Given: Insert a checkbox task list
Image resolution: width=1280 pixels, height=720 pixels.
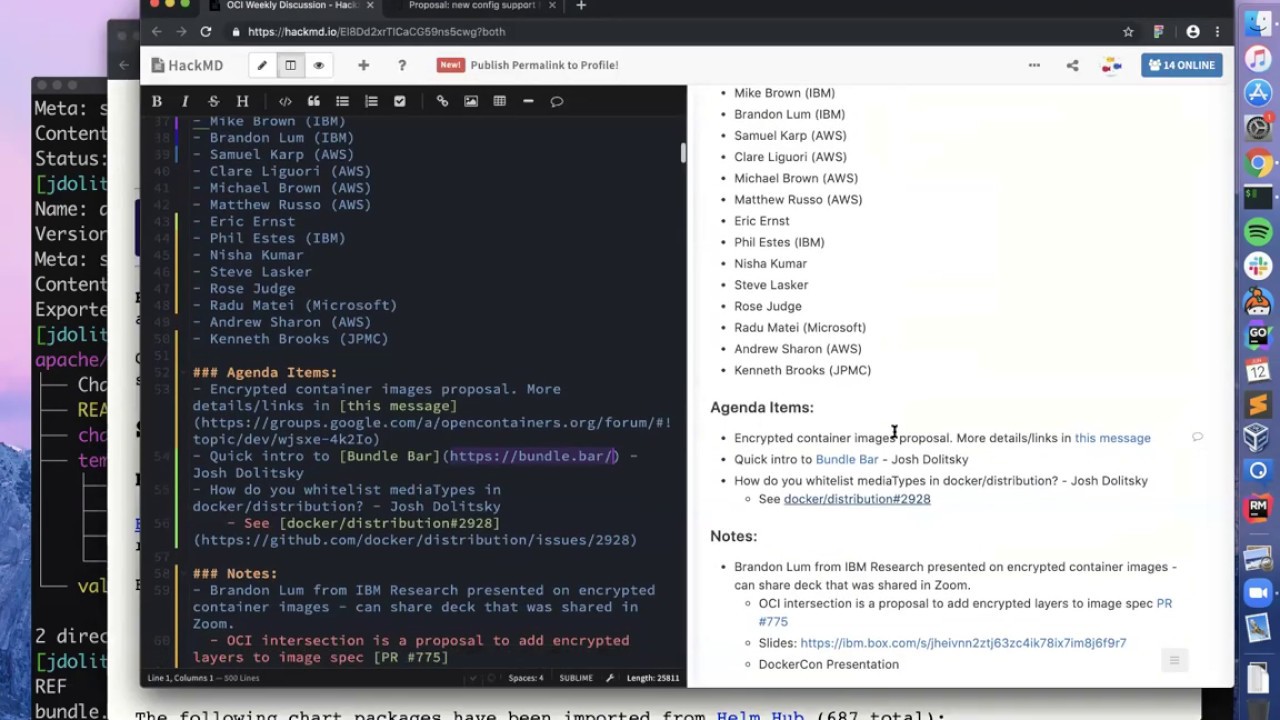Looking at the screenshot, I should pos(399,101).
